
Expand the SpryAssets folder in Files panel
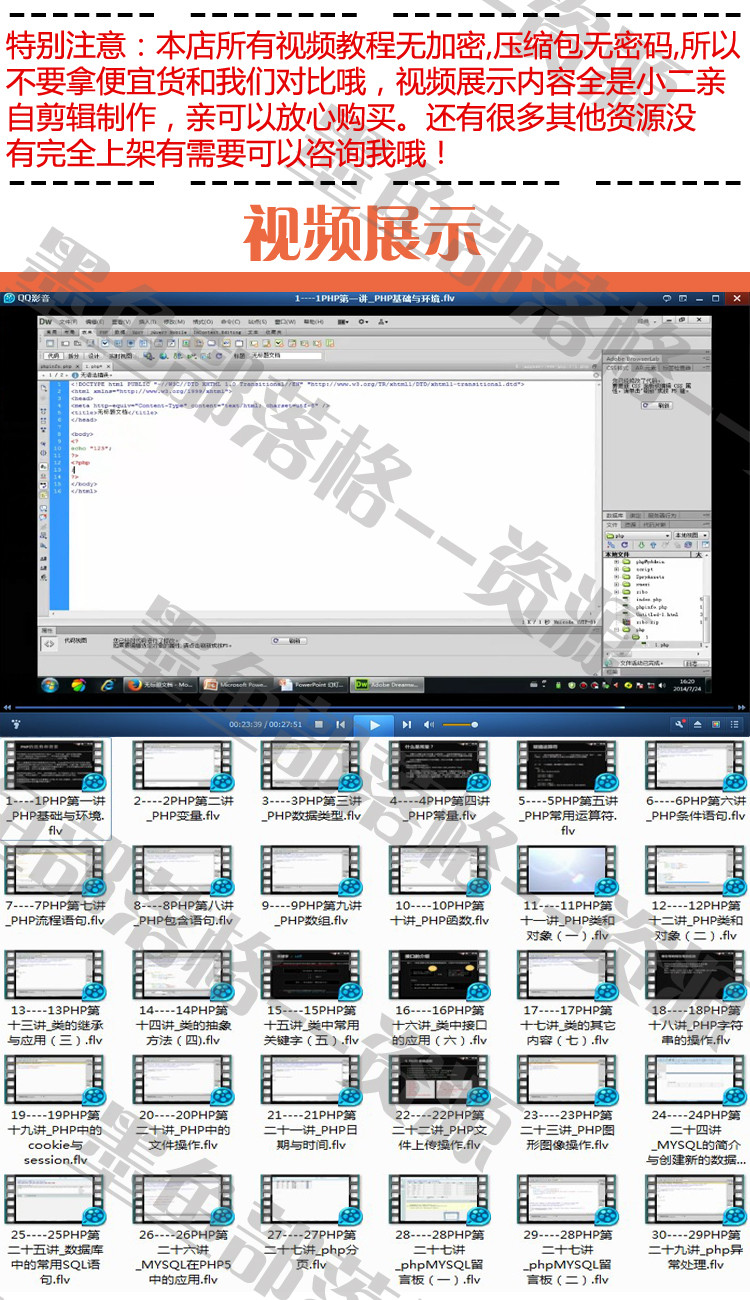[x=617, y=577]
